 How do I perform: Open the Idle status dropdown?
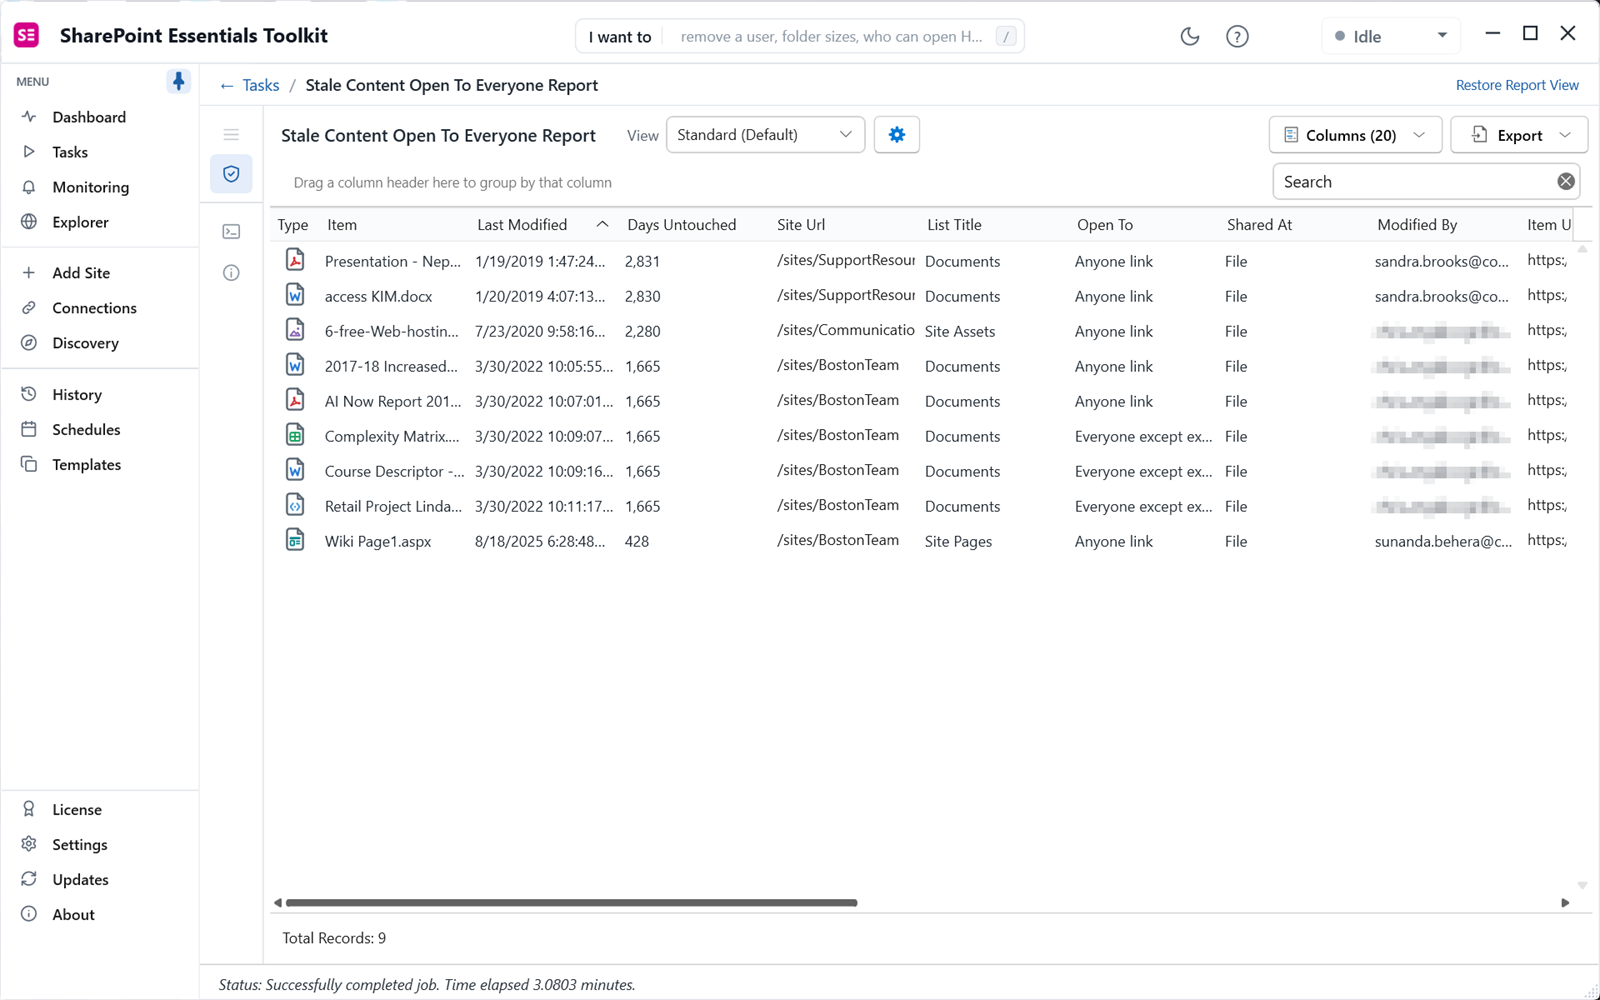[1390, 36]
